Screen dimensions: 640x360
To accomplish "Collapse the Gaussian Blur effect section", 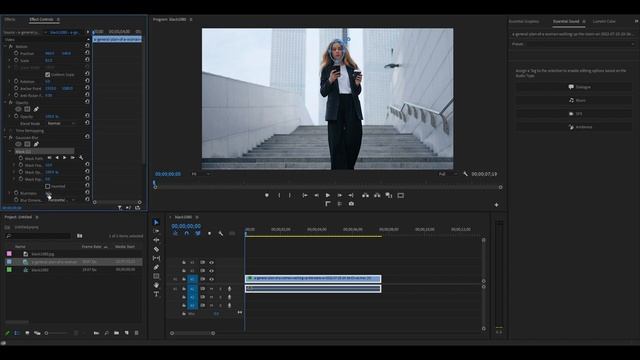I will click(x=5, y=138).
